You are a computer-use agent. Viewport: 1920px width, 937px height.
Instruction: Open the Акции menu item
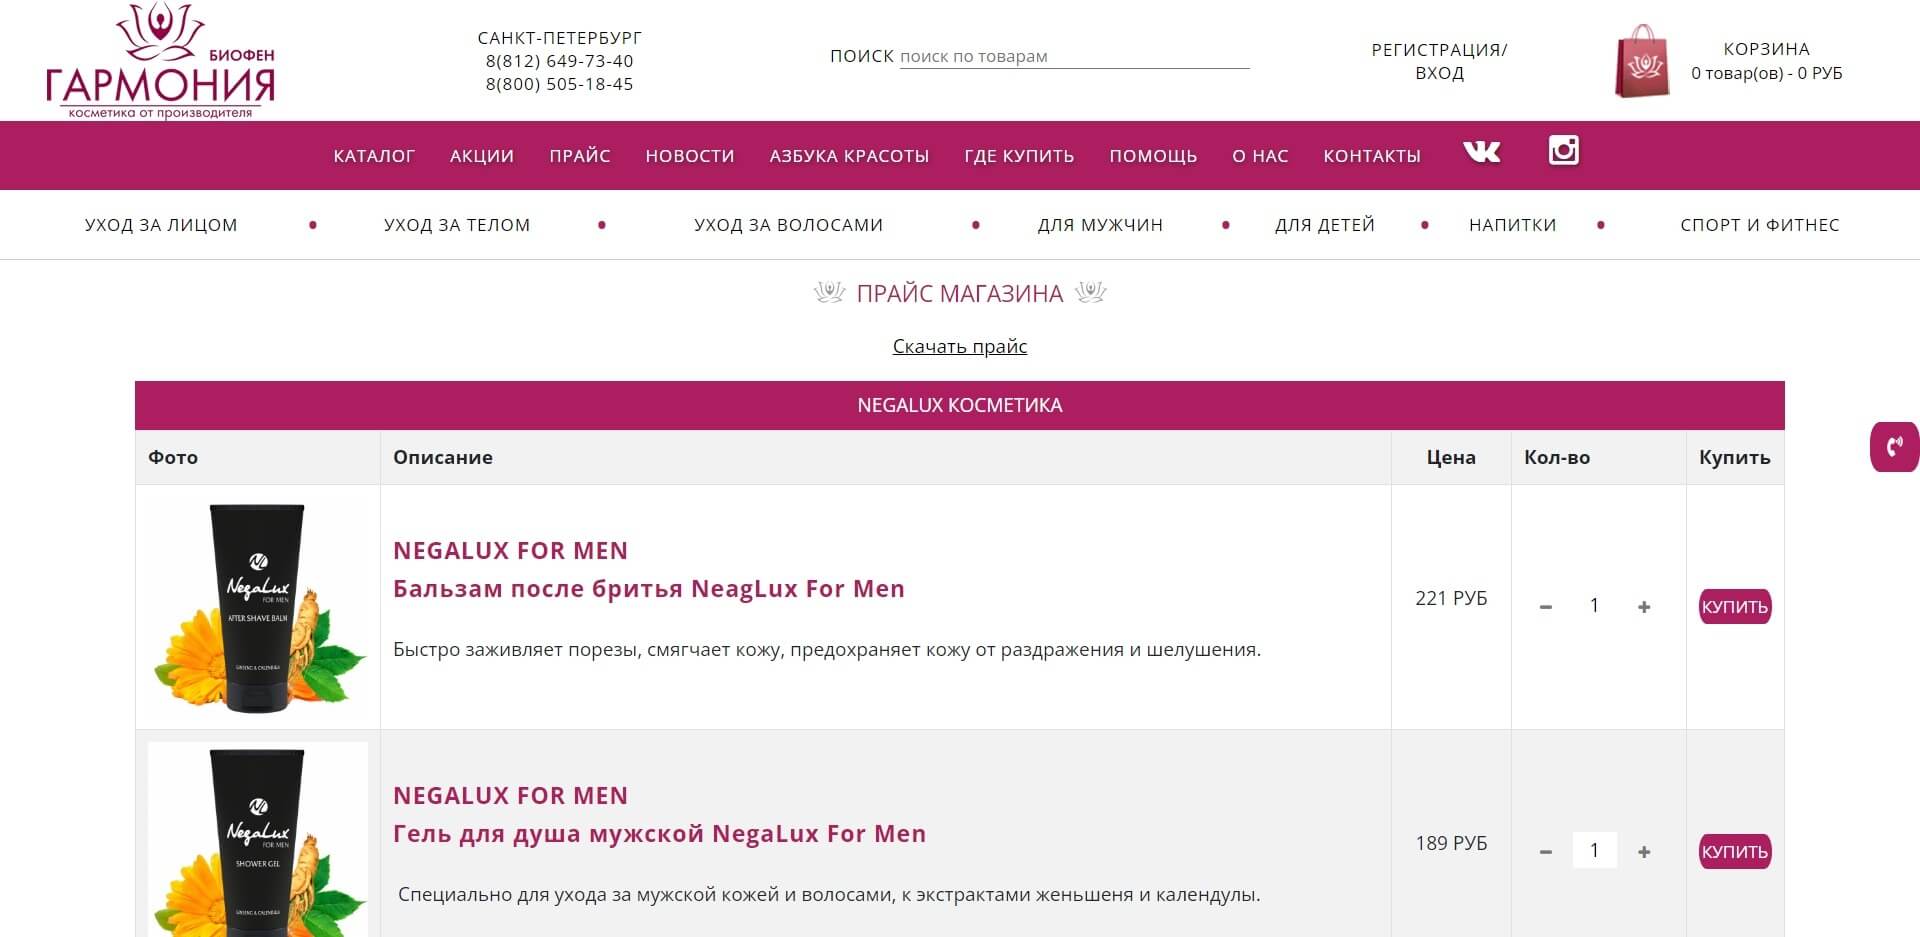click(x=482, y=156)
